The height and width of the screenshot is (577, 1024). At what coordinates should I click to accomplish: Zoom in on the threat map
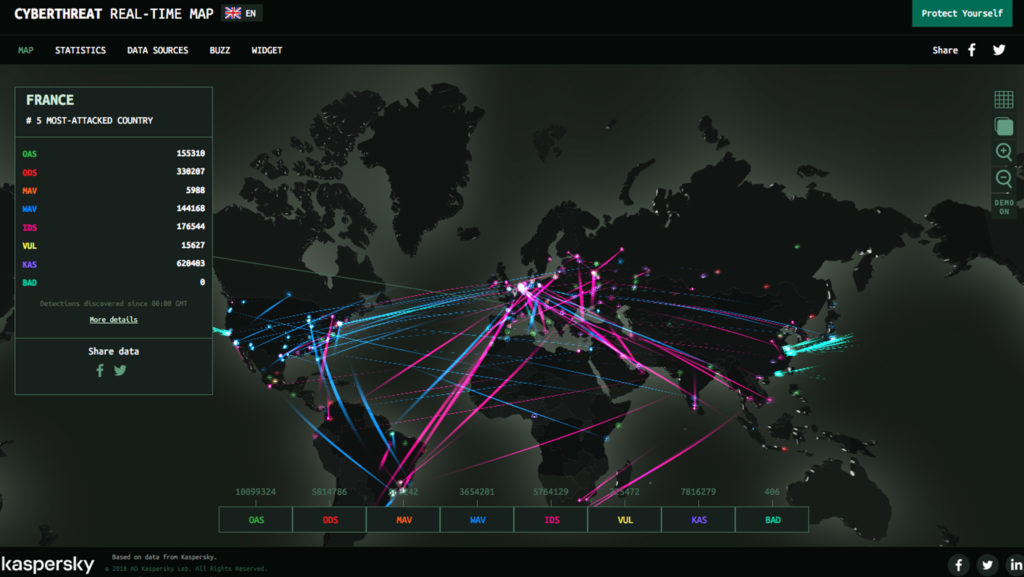click(1004, 151)
